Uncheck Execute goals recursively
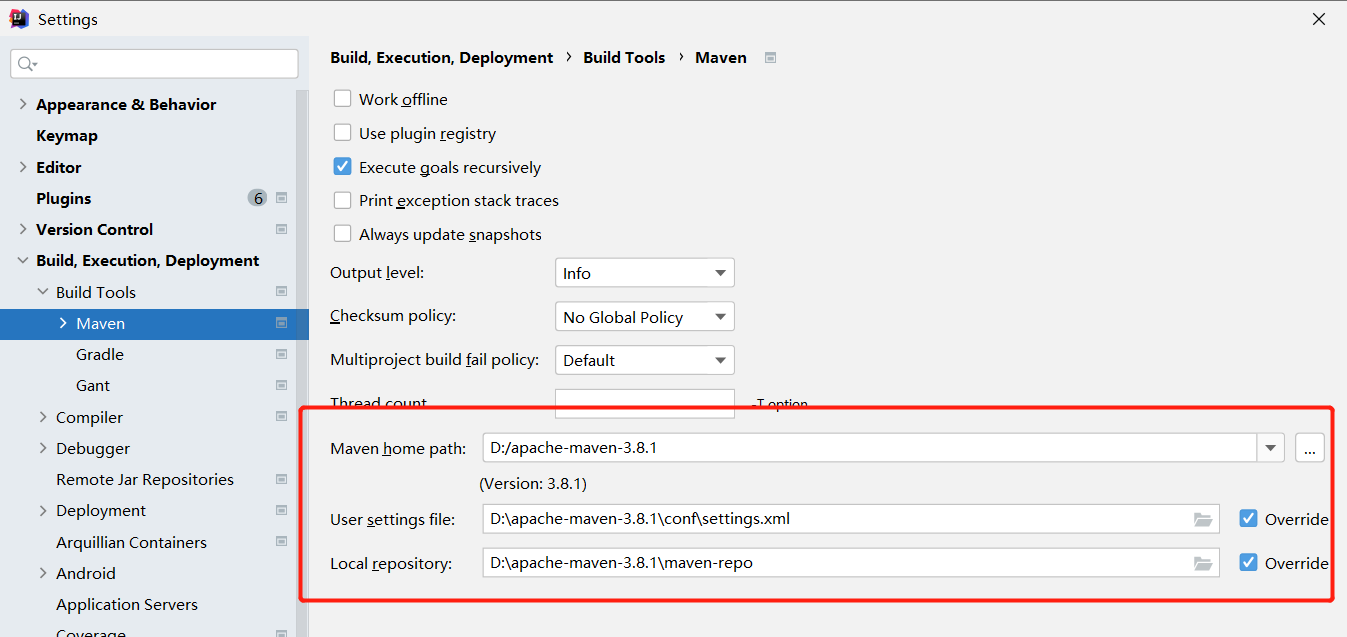The height and width of the screenshot is (637, 1347). (343, 167)
